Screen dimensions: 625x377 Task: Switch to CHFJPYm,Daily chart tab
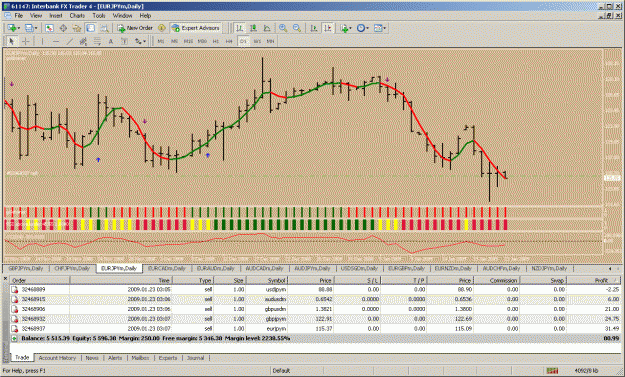pos(72,268)
